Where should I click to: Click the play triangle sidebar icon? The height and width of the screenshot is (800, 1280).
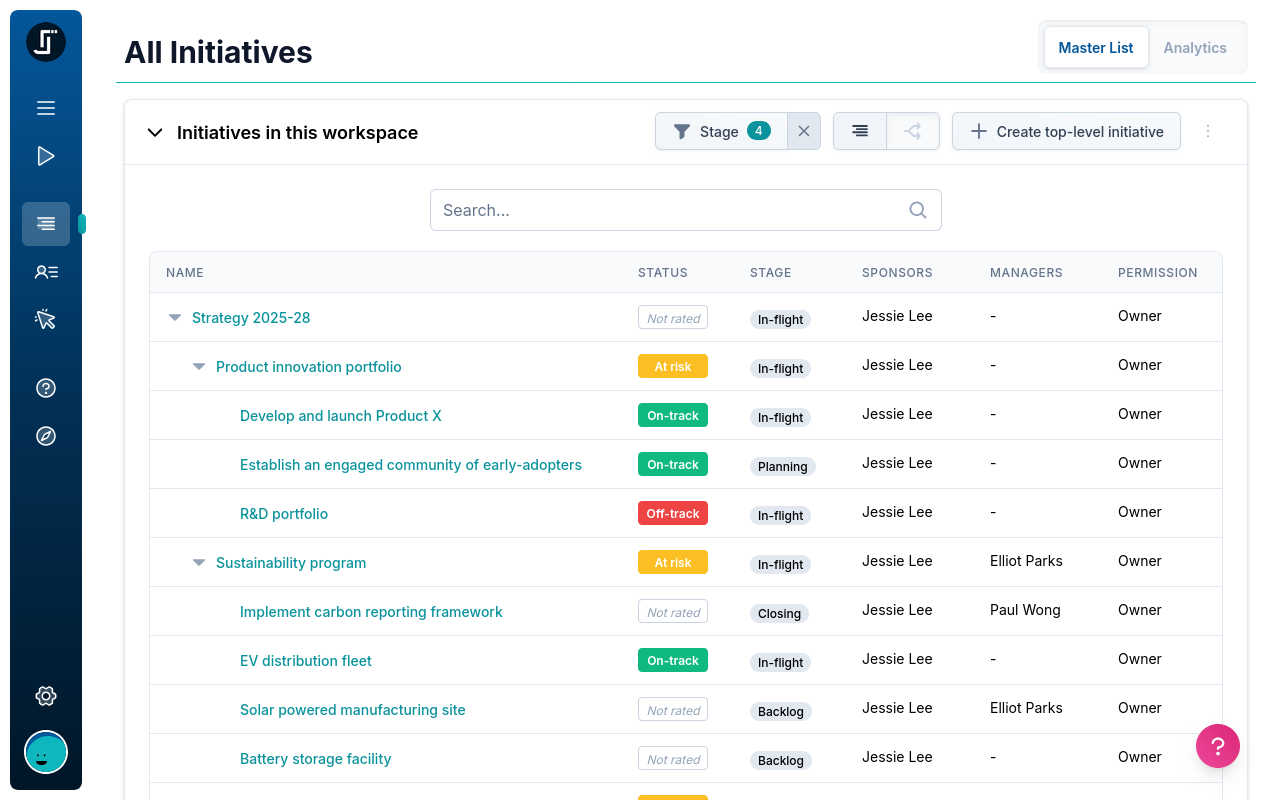coord(46,156)
